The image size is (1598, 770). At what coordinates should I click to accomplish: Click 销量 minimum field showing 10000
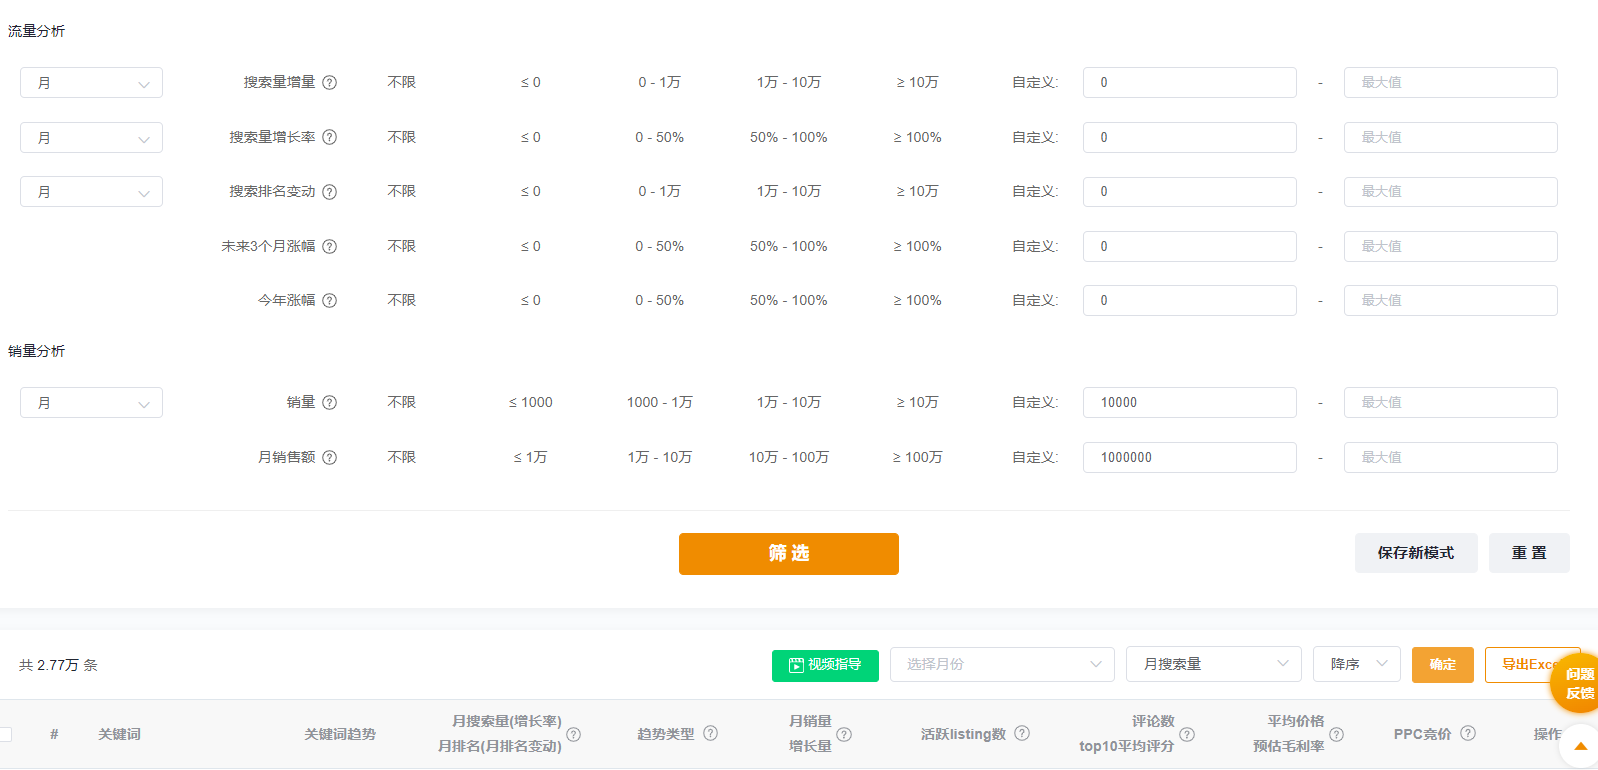coord(1189,402)
